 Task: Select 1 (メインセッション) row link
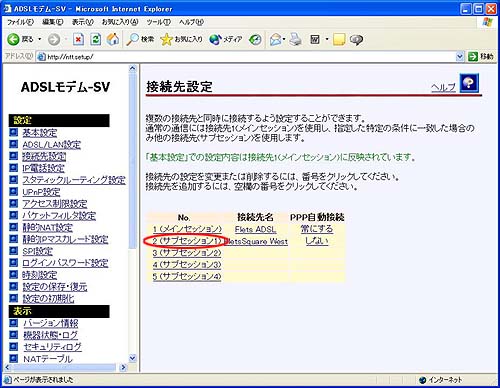[187, 229]
